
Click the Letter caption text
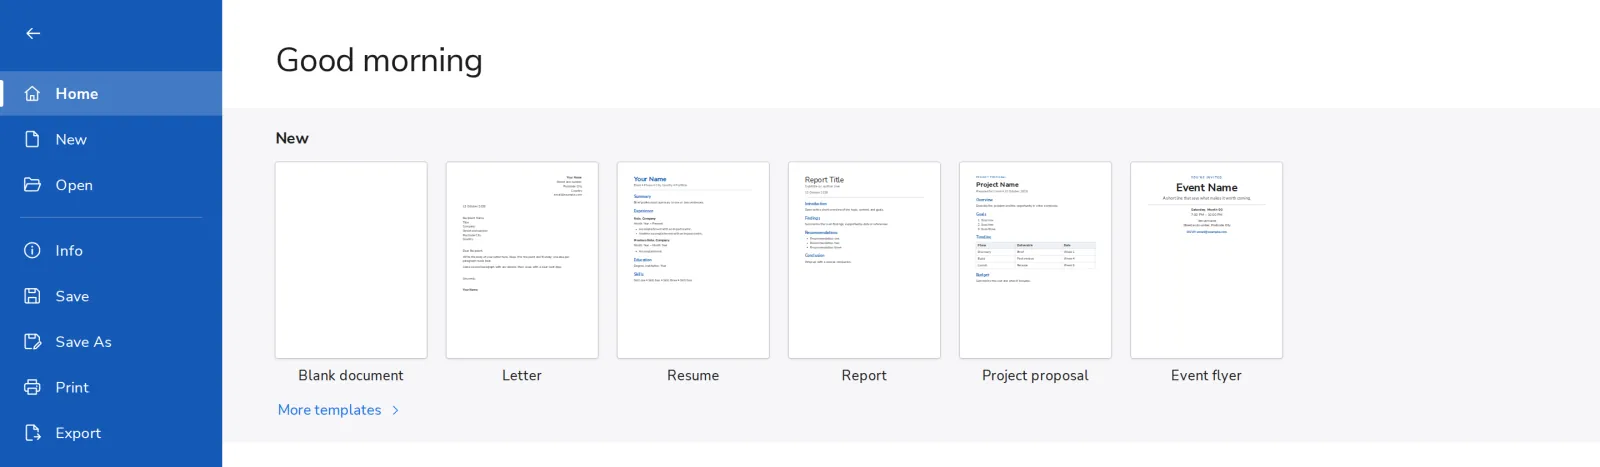(x=522, y=375)
